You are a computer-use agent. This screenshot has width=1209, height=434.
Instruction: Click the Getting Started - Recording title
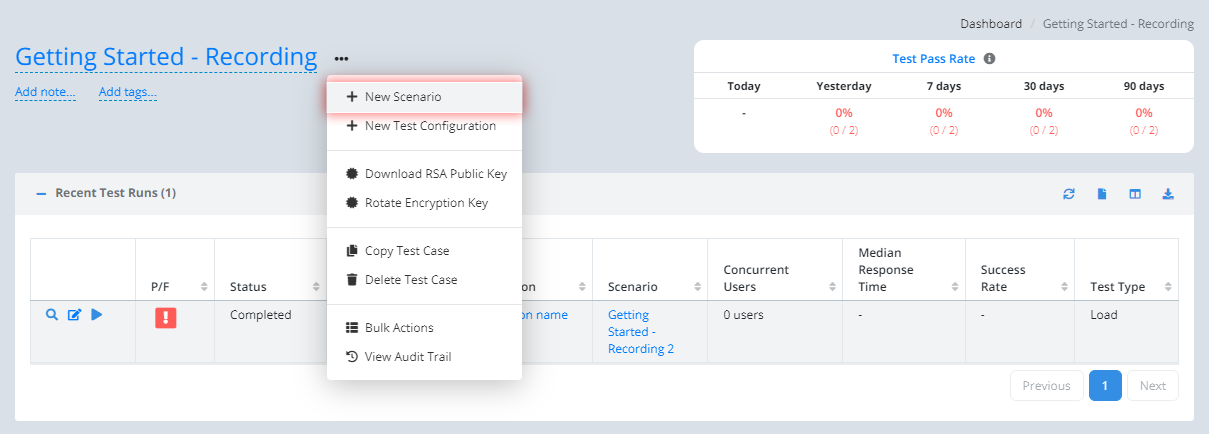tap(166, 57)
